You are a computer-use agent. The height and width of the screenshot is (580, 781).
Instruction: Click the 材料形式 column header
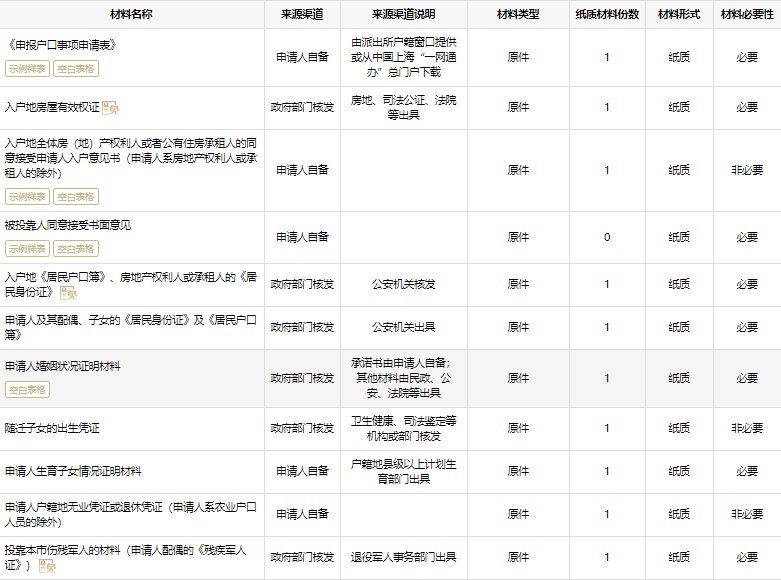[x=679, y=14]
